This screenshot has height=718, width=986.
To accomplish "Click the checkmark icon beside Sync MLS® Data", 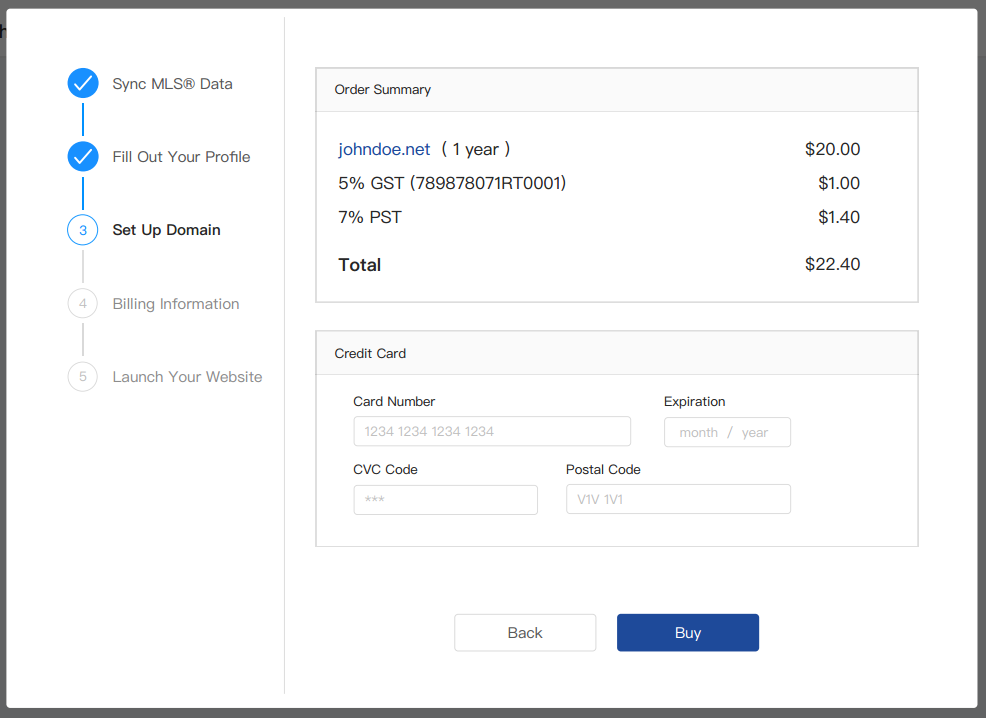I will 83,84.
